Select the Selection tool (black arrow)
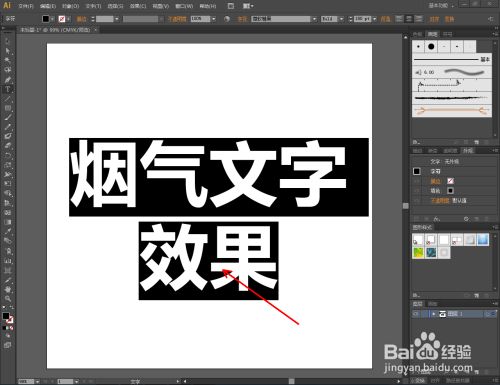The height and width of the screenshot is (385, 500). coord(8,42)
